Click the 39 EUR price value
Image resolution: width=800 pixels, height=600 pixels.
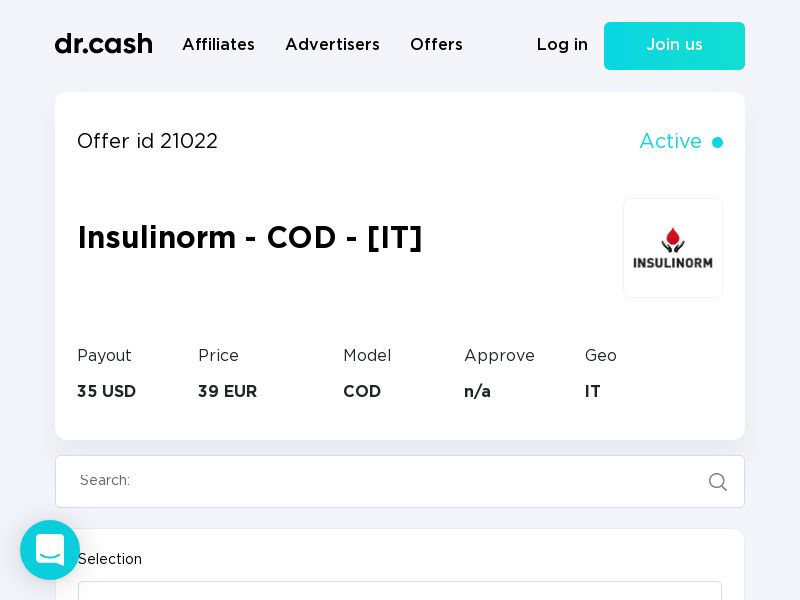click(x=227, y=391)
